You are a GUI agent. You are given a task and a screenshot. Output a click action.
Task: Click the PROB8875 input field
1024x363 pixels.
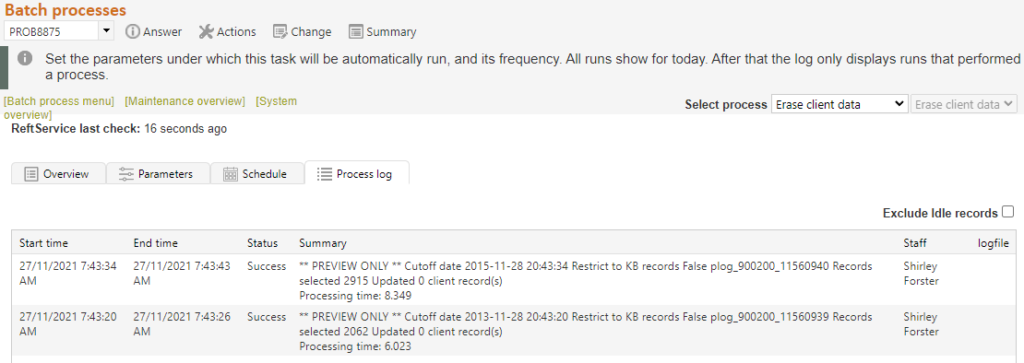point(52,31)
